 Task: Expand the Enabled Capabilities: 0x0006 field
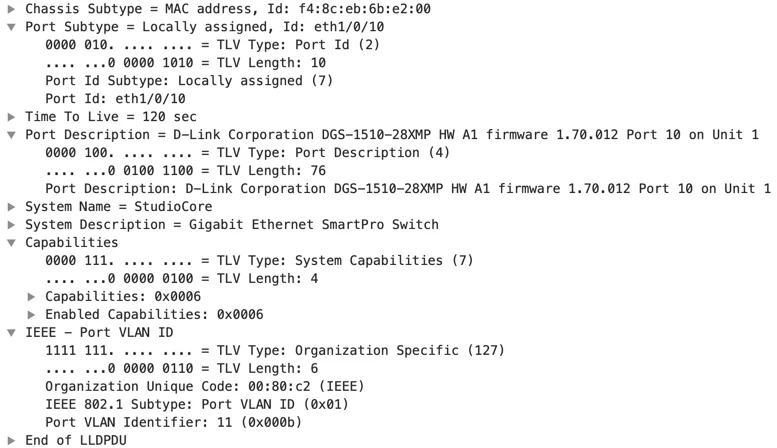(31, 315)
